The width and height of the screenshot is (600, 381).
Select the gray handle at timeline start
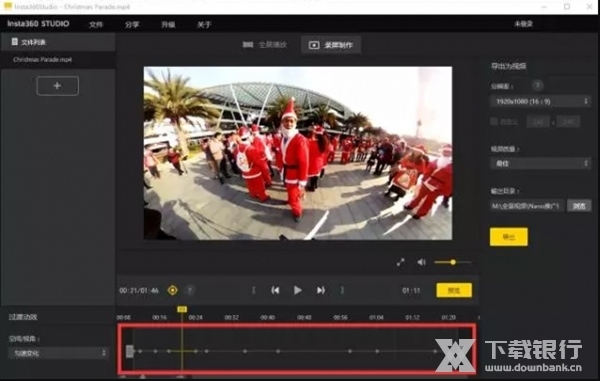(x=130, y=351)
